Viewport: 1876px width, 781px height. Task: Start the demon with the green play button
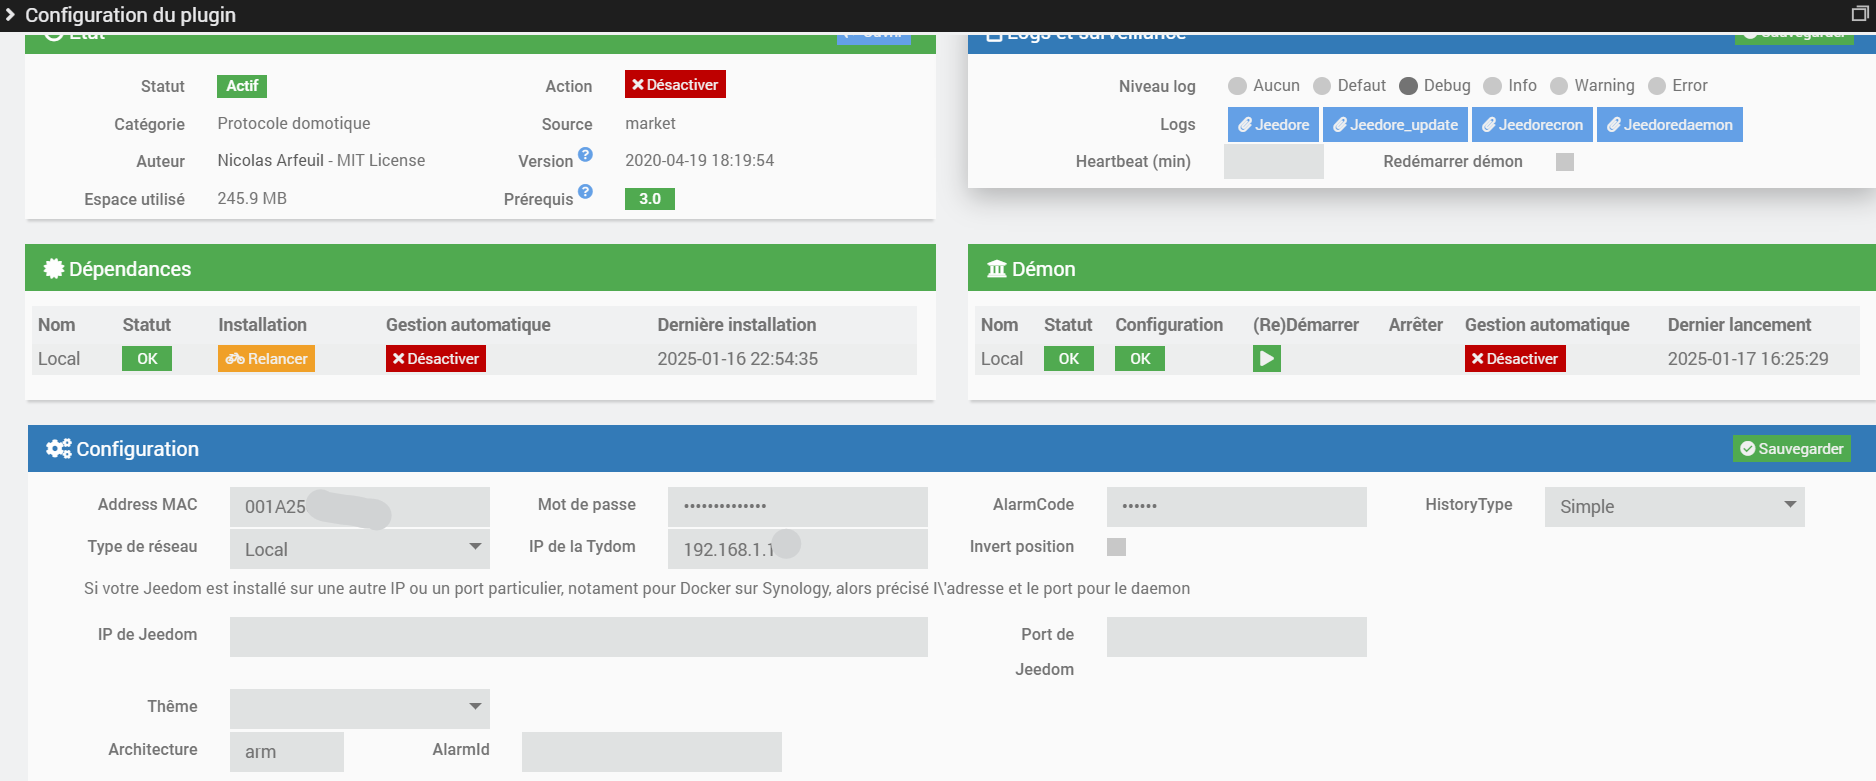pos(1267,358)
